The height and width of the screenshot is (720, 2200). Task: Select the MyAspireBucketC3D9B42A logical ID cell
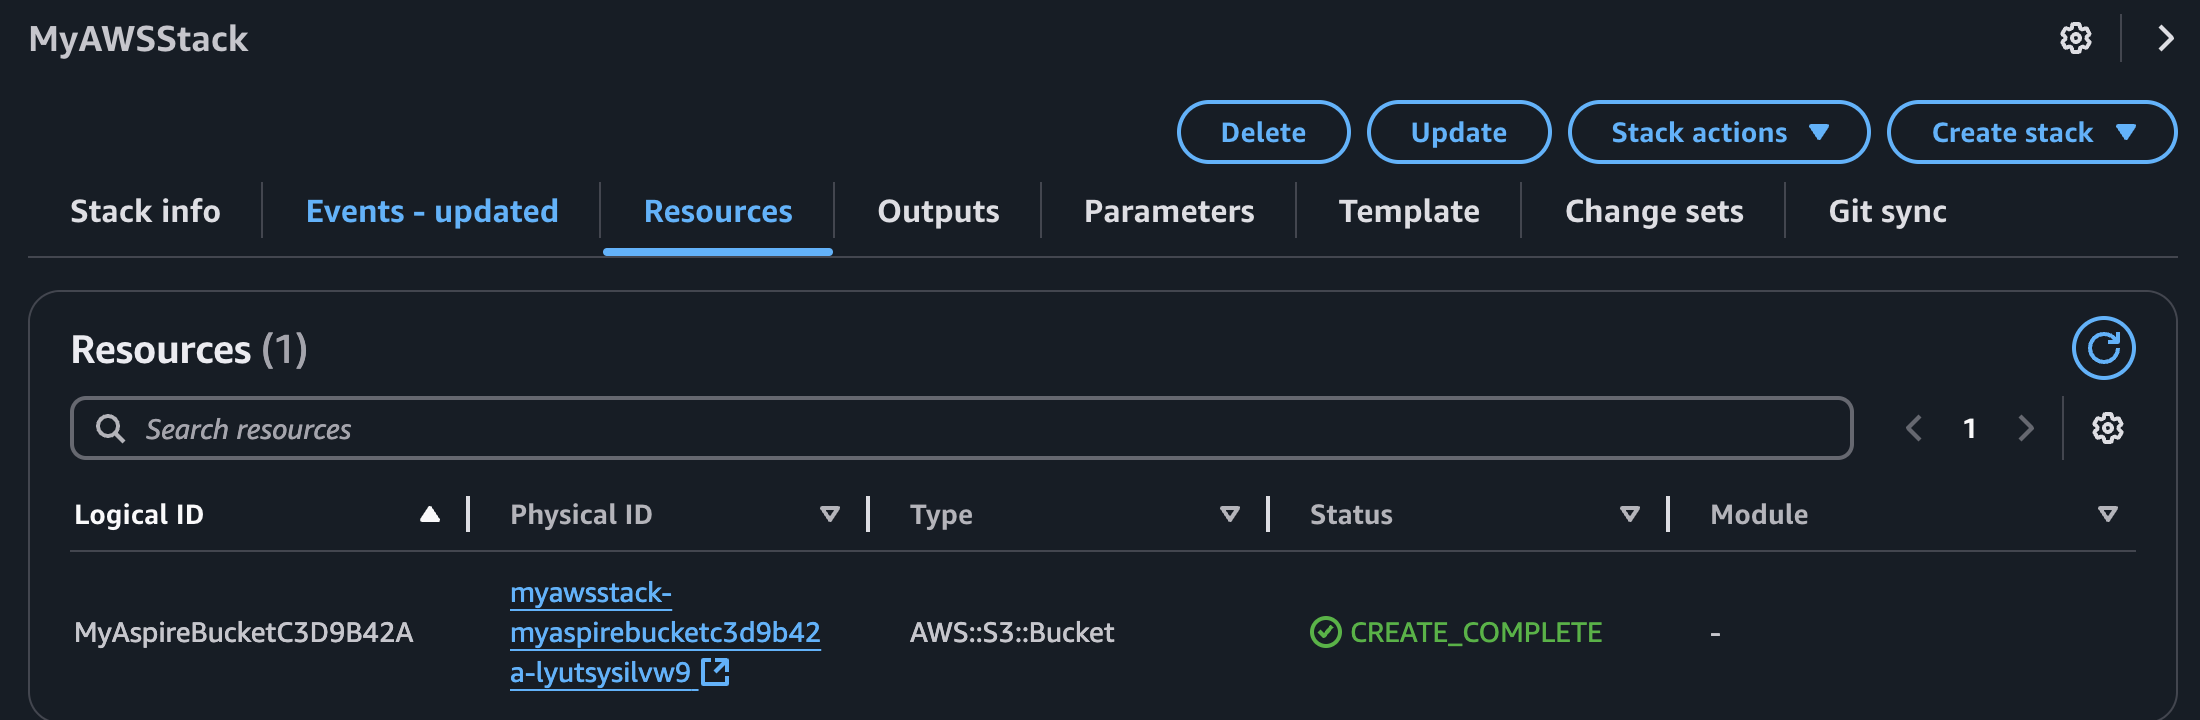tap(243, 632)
